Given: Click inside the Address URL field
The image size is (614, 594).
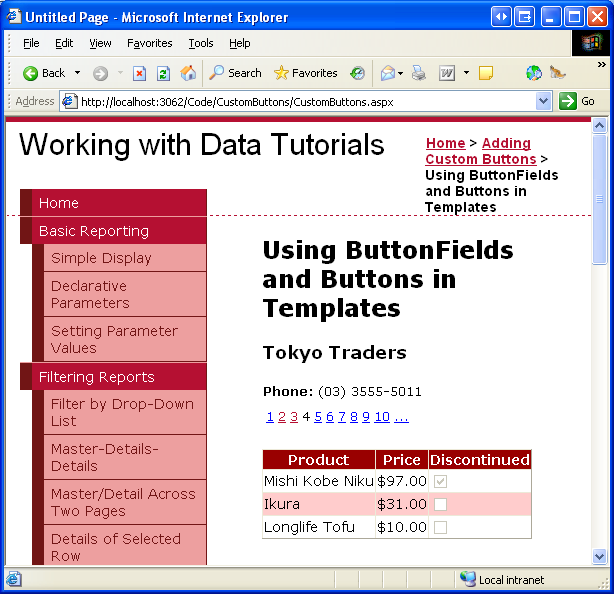Looking at the screenshot, I should pyautogui.click(x=300, y=101).
